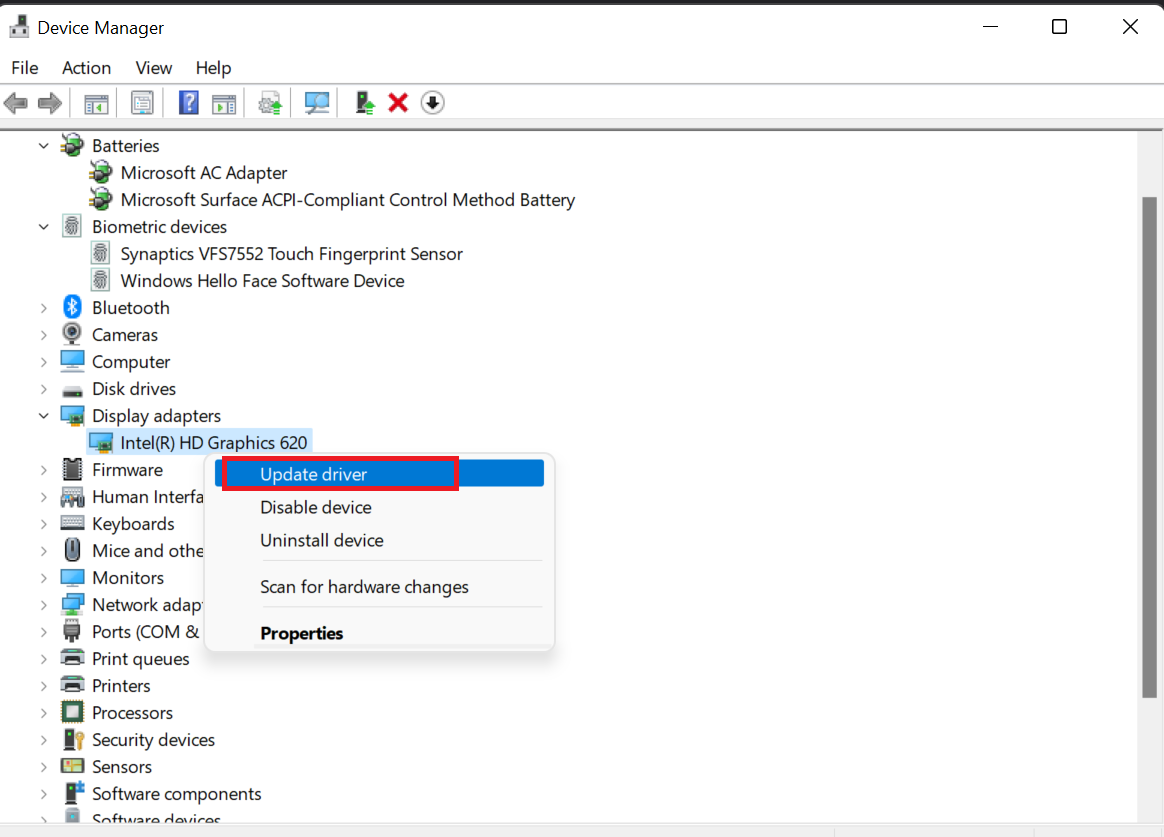Select the Software components tree label
This screenshot has width=1164, height=837.
(176, 794)
